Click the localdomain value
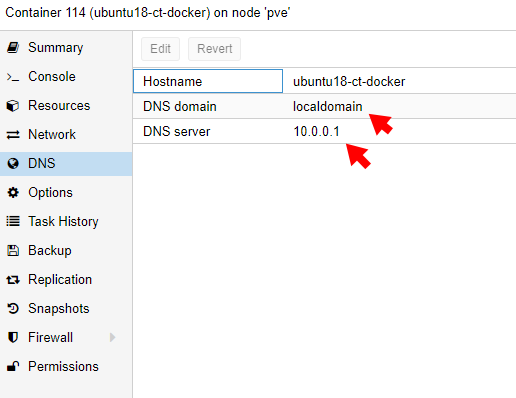516x398 pixels. point(327,107)
